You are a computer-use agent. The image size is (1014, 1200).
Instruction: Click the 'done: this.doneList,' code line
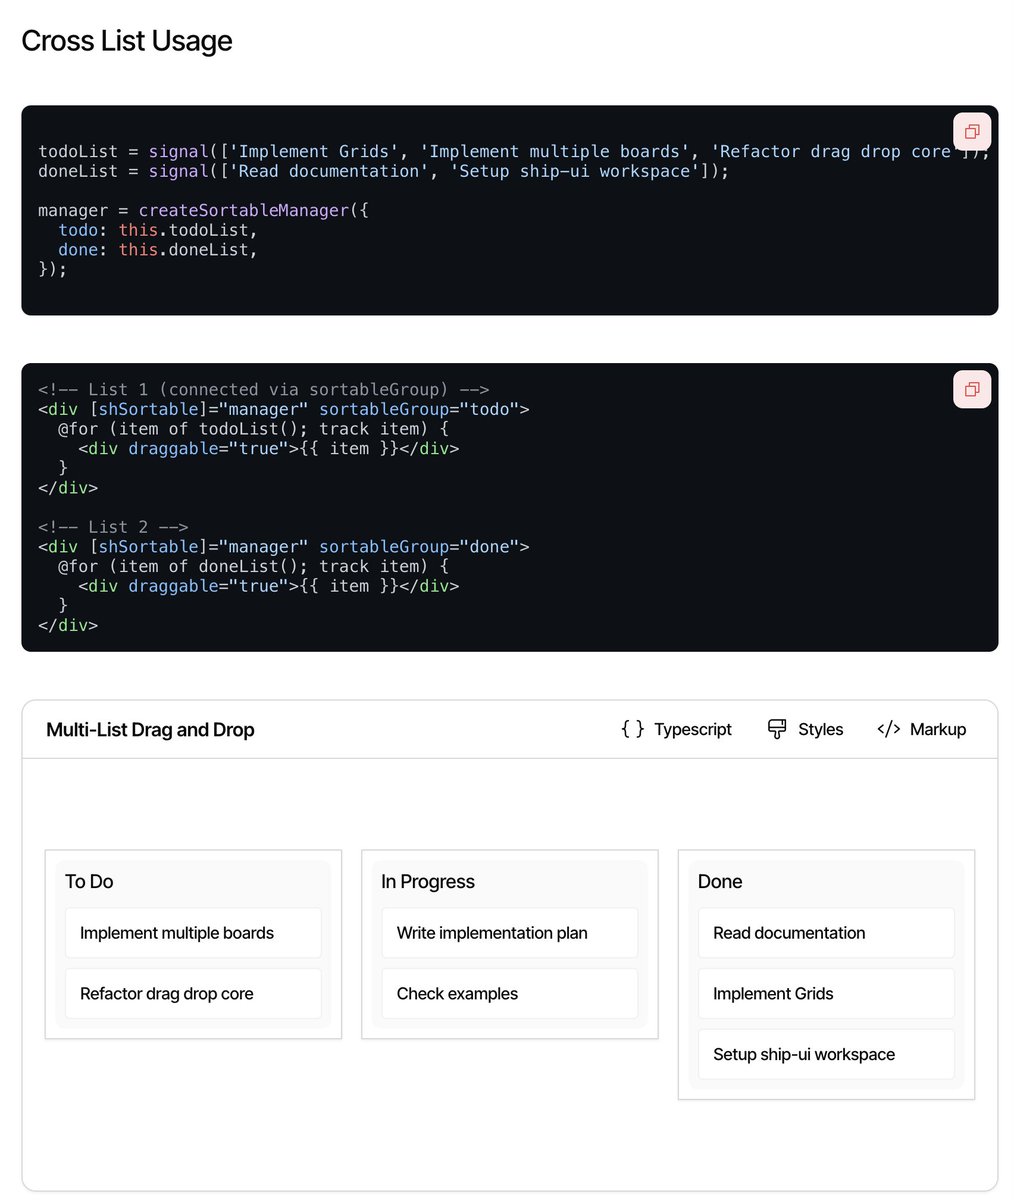click(x=158, y=250)
